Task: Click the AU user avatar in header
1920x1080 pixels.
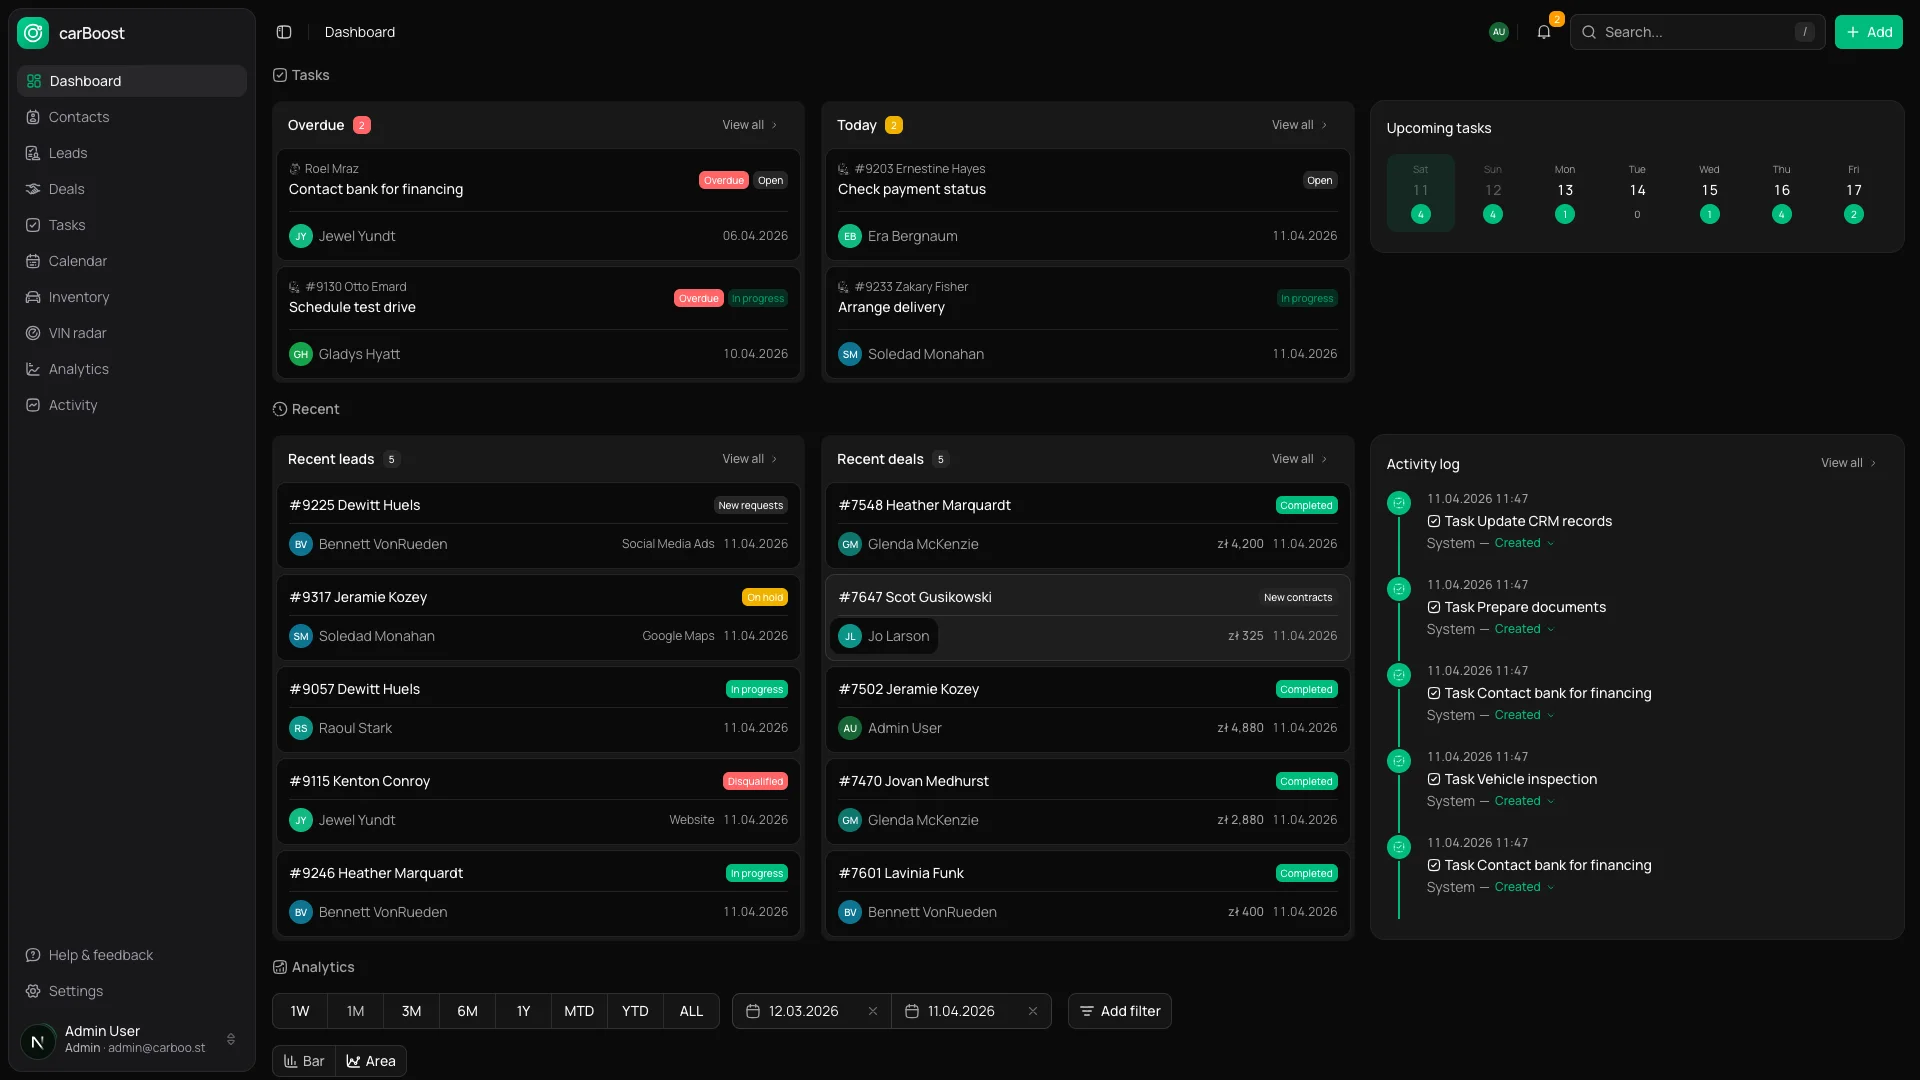Action: pos(1498,32)
